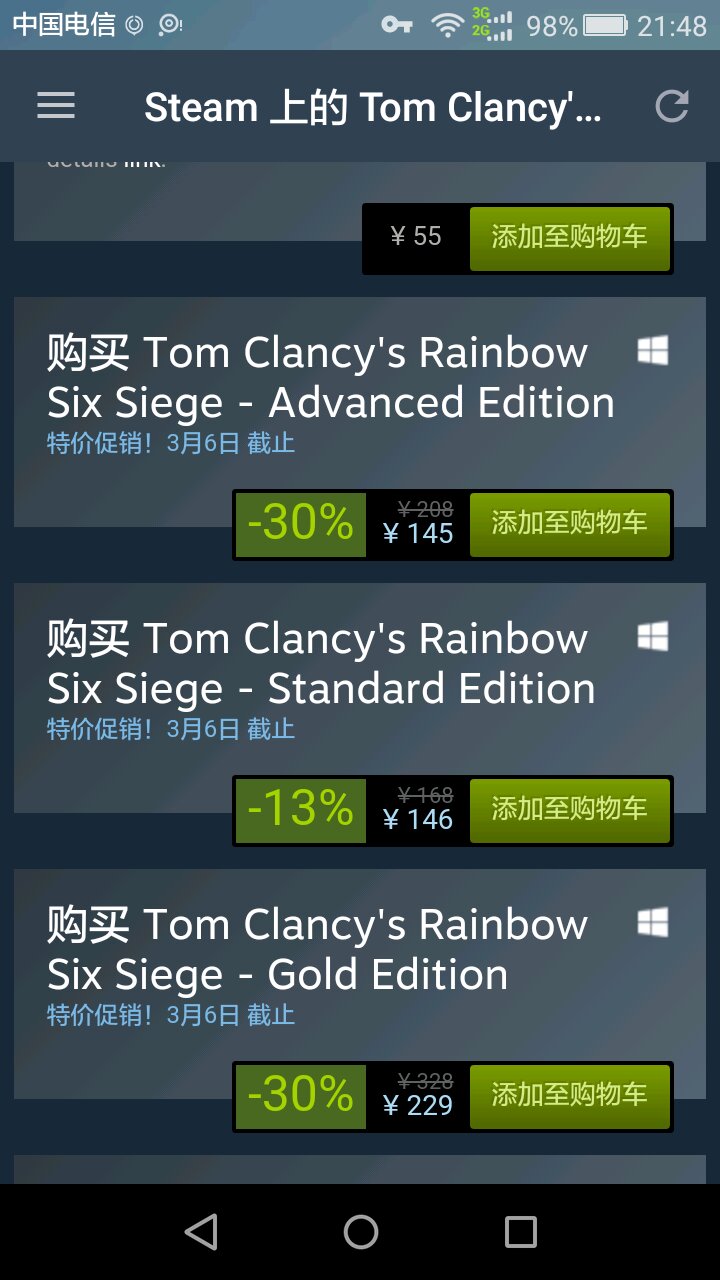This screenshot has height=1280, width=720.
Task: Tap Windows icon beside Standard Edition
Action: click(653, 637)
